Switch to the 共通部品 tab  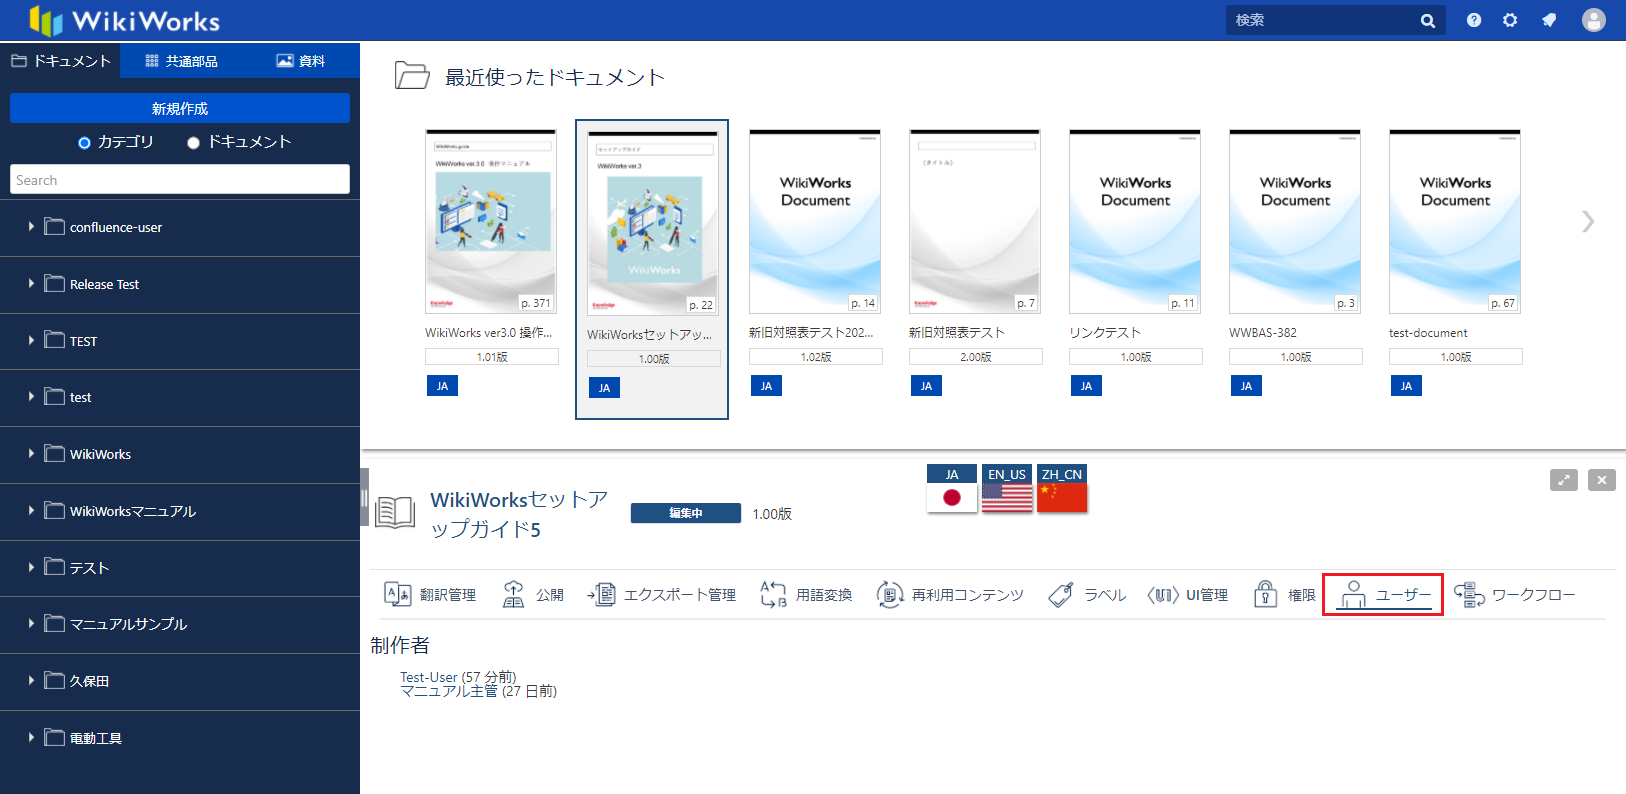pyautogui.click(x=181, y=61)
